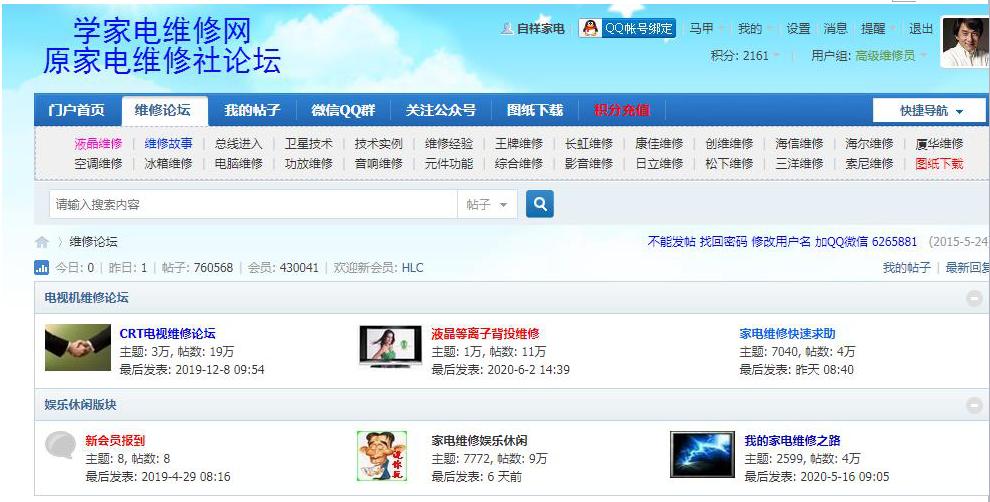Click the blue magnifier search button
The height and width of the screenshot is (502, 990).
click(x=539, y=204)
